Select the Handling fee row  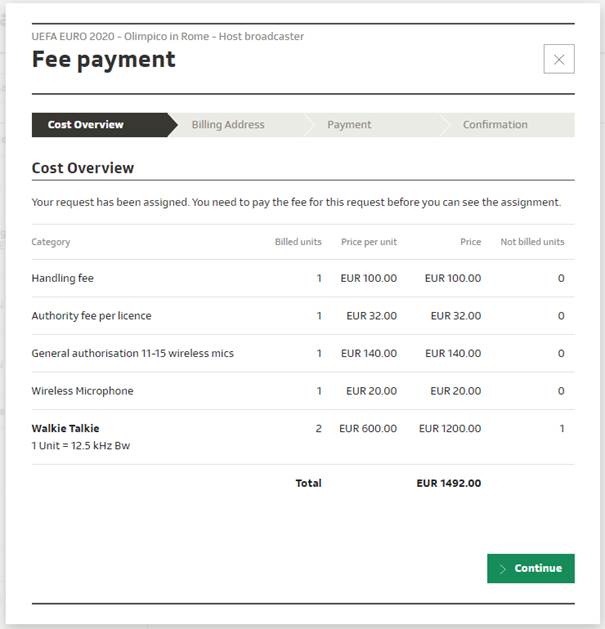[63, 278]
